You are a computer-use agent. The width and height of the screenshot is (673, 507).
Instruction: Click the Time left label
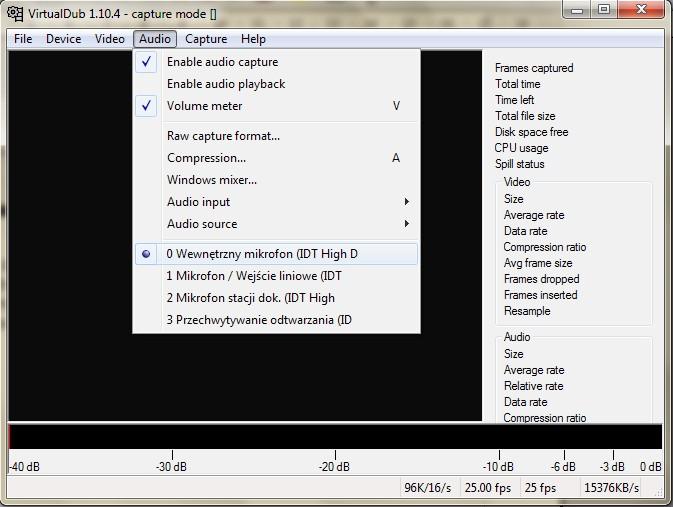(515, 100)
